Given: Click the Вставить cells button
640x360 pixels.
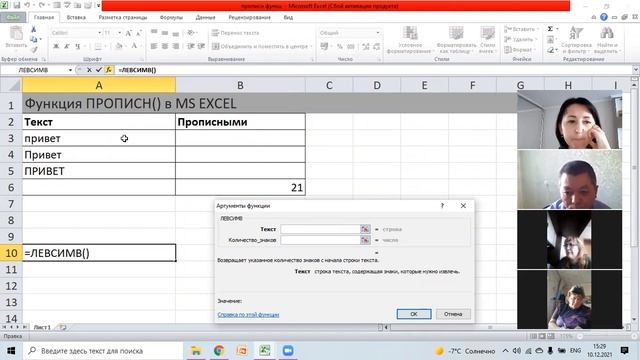Looking at the screenshot, I should [x=522, y=29].
